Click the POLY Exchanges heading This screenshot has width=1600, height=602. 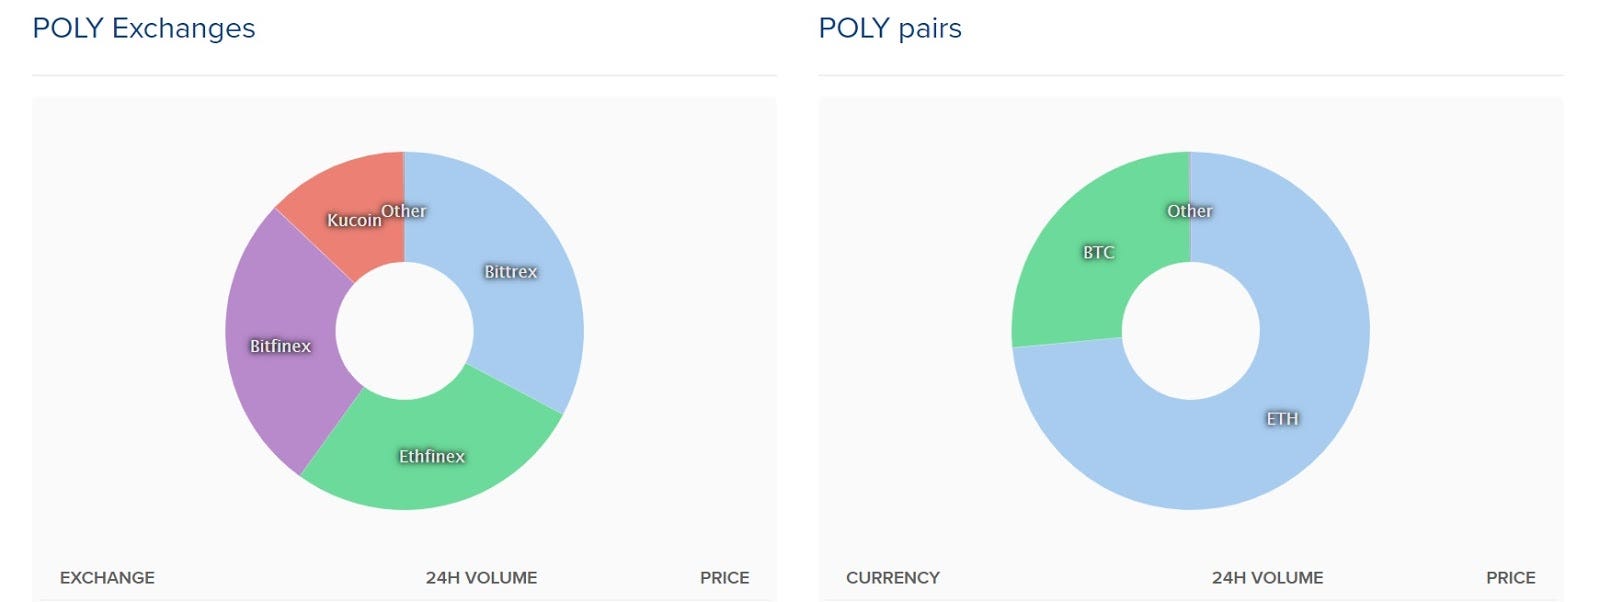(144, 28)
